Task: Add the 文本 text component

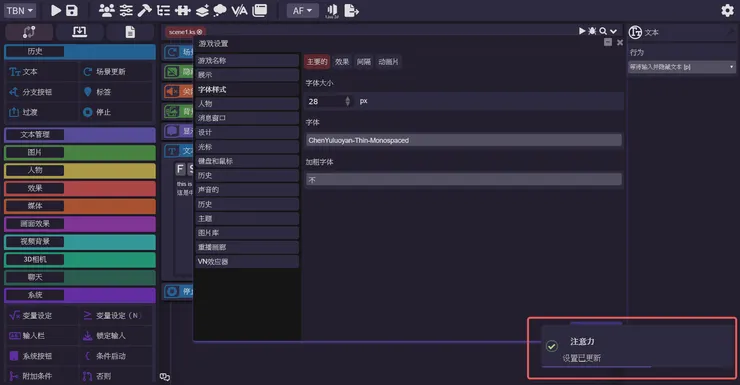Action: coord(42,72)
